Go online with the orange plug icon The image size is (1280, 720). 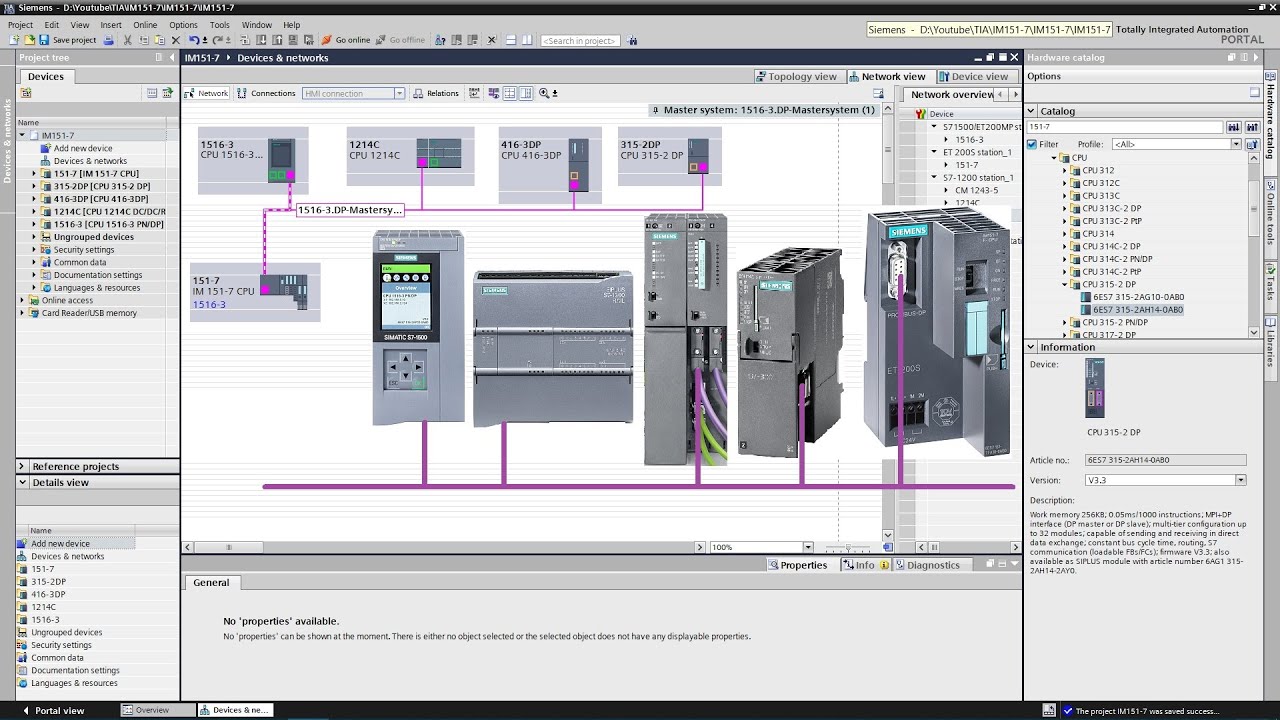[326, 40]
